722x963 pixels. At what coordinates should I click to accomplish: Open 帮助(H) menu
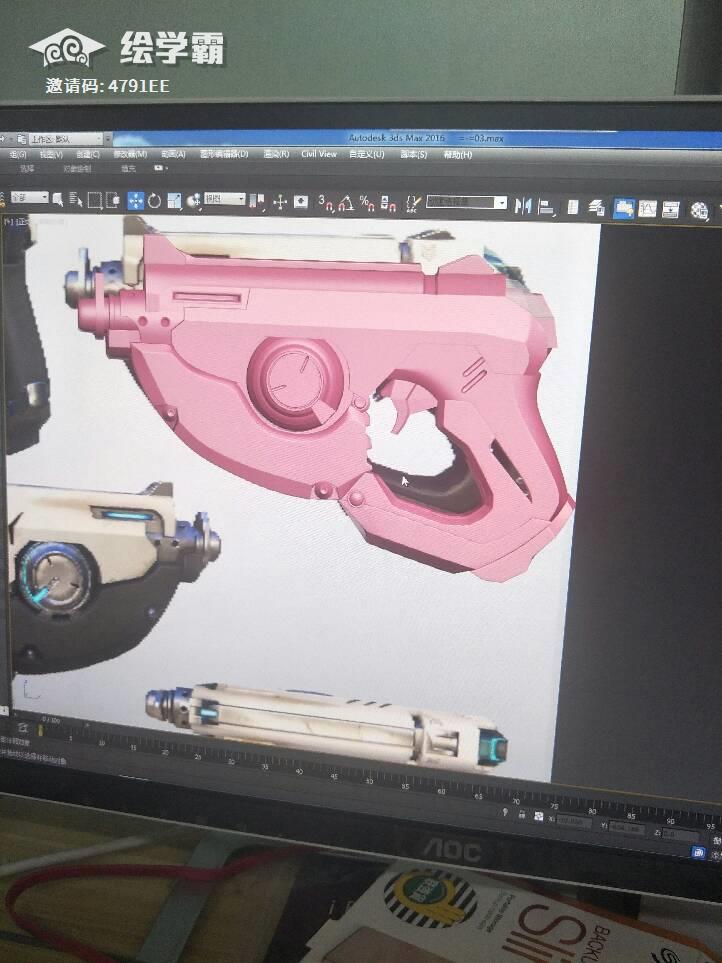(457, 155)
